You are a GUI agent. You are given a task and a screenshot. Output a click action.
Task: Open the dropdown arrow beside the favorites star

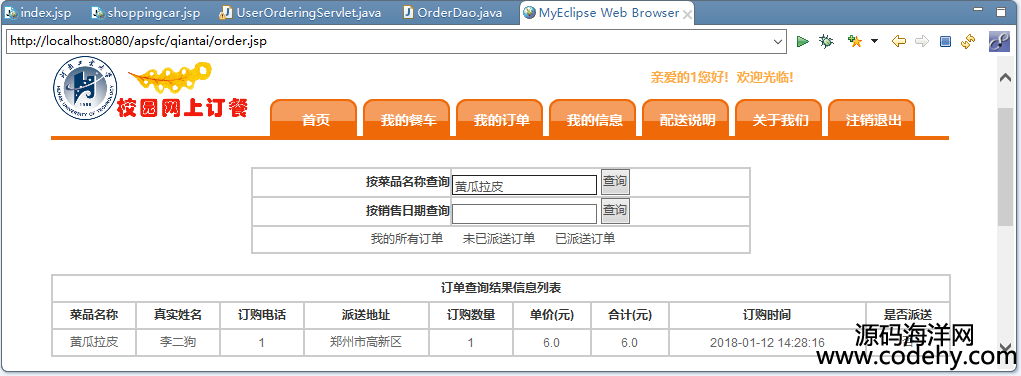[x=874, y=41]
